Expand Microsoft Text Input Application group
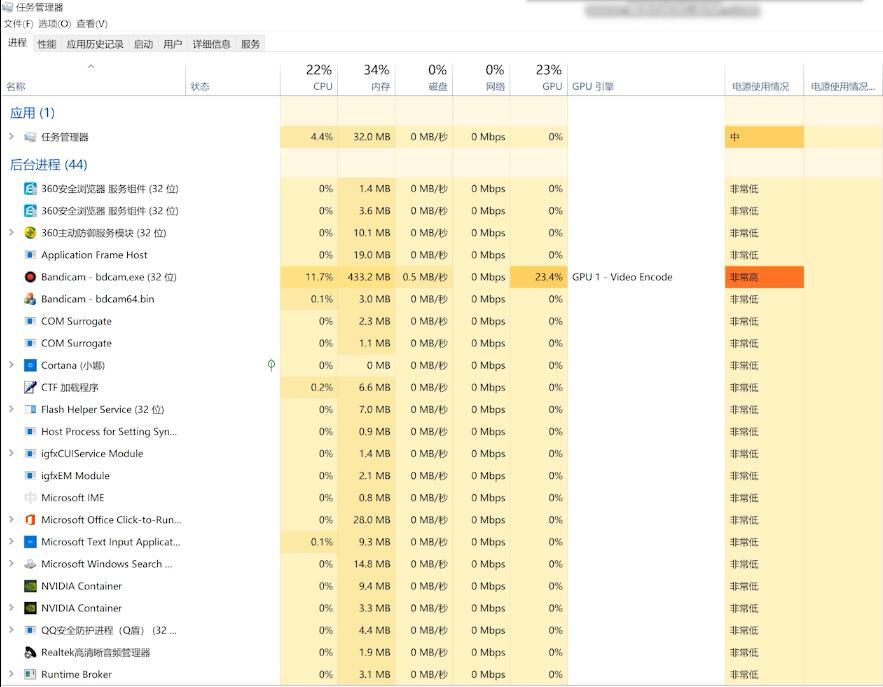 click(11, 541)
